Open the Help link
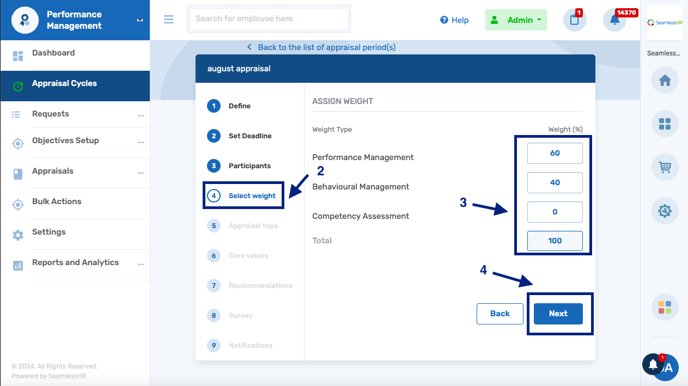 [x=454, y=20]
